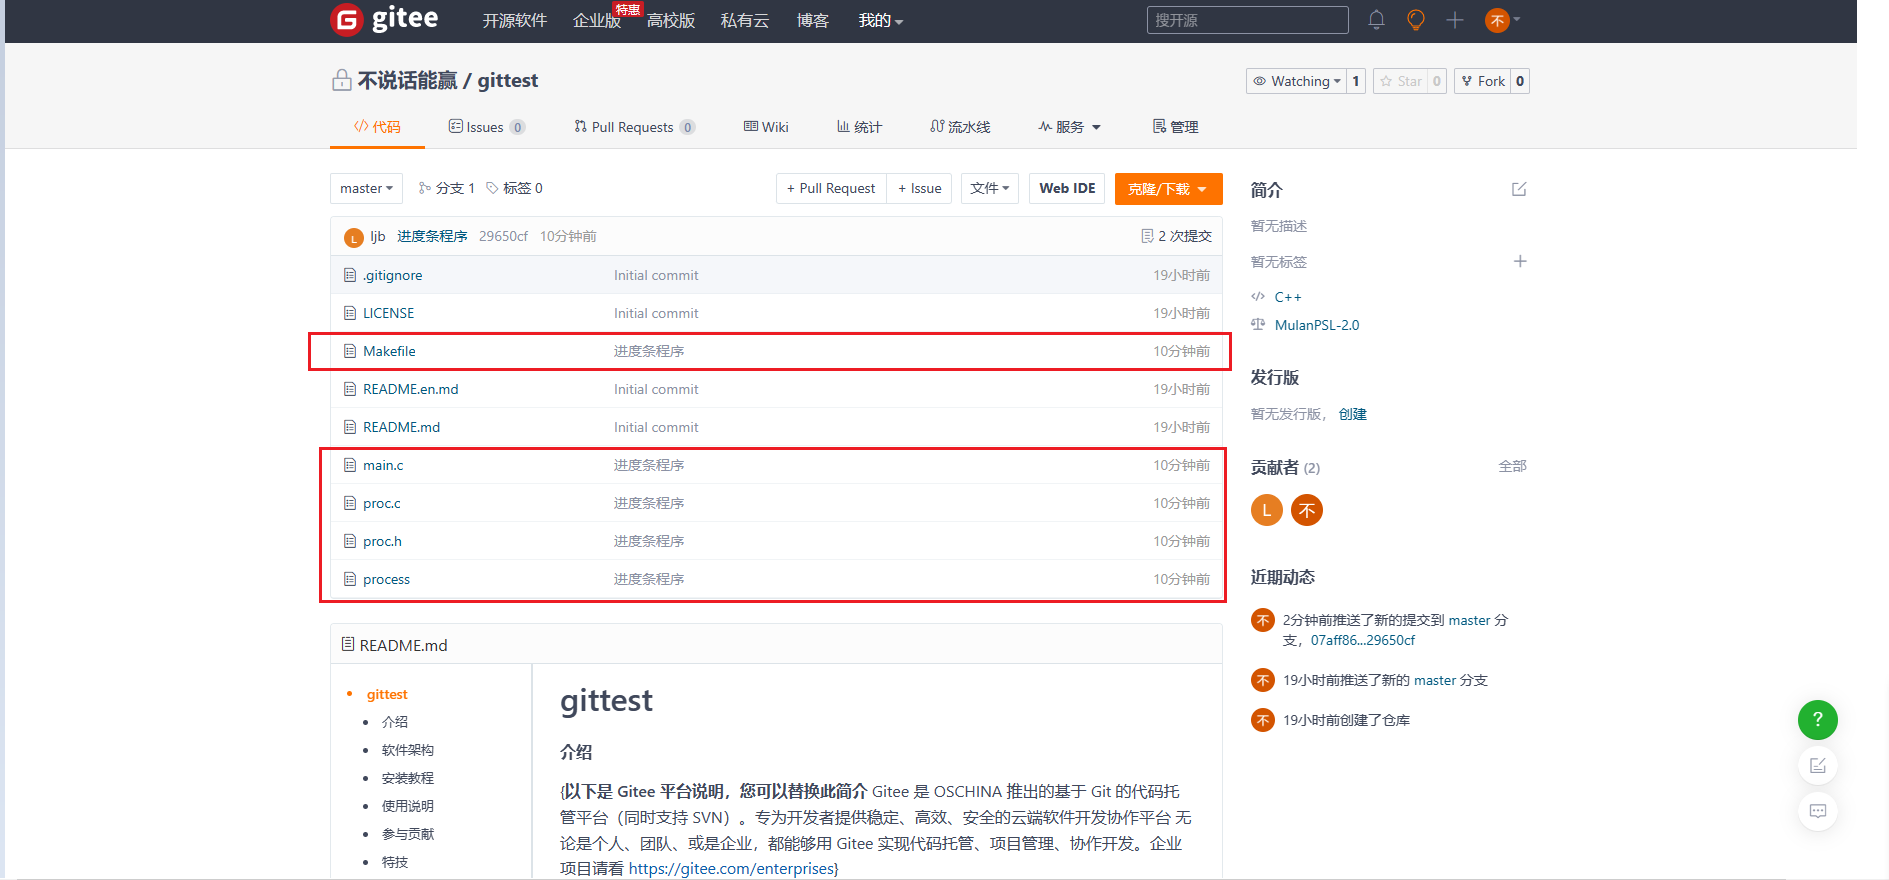Viewport: 1889px width, 880px height.
Task: Click the lightbulb tips icon
Action: 1415,20
